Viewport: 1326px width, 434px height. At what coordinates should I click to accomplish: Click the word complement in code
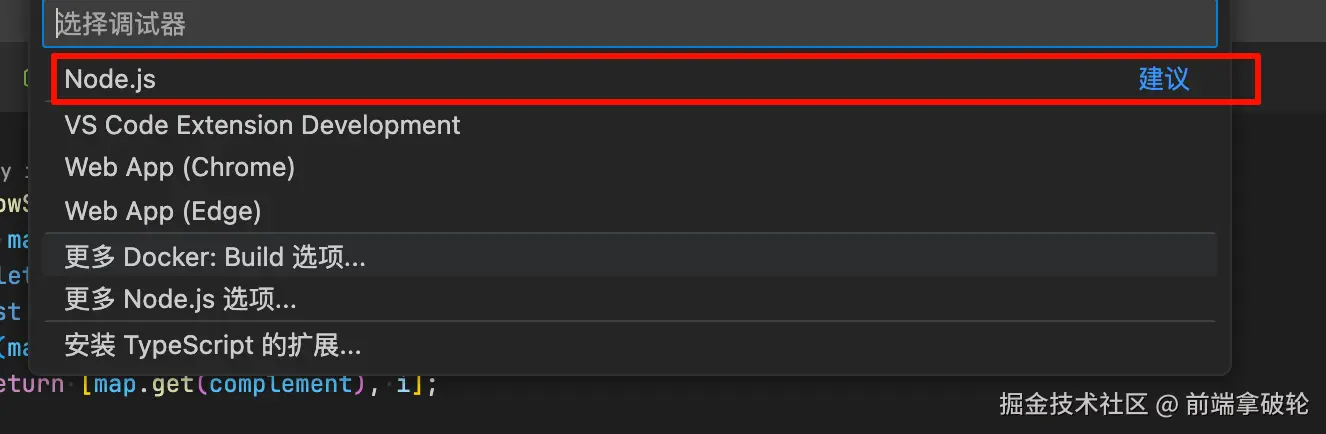tap(280, 384)
